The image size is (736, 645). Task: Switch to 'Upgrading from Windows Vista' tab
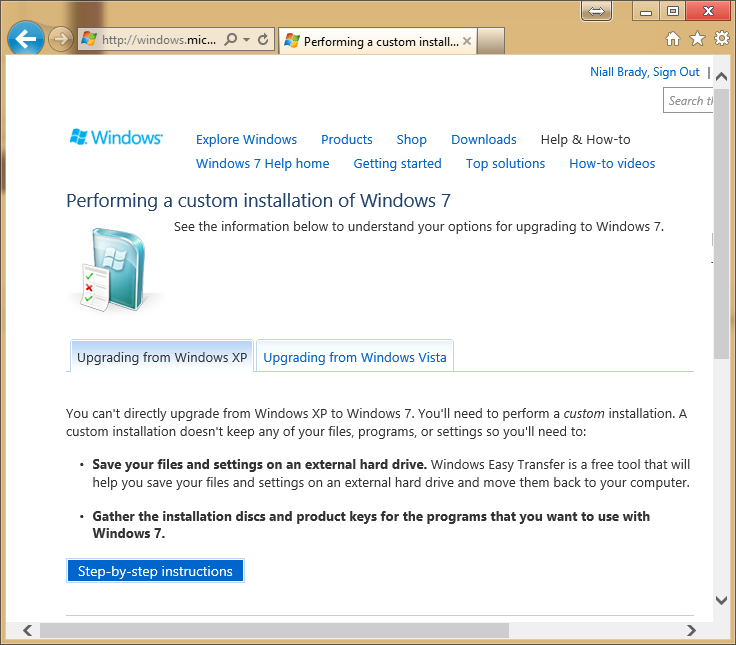pos(354,357)
